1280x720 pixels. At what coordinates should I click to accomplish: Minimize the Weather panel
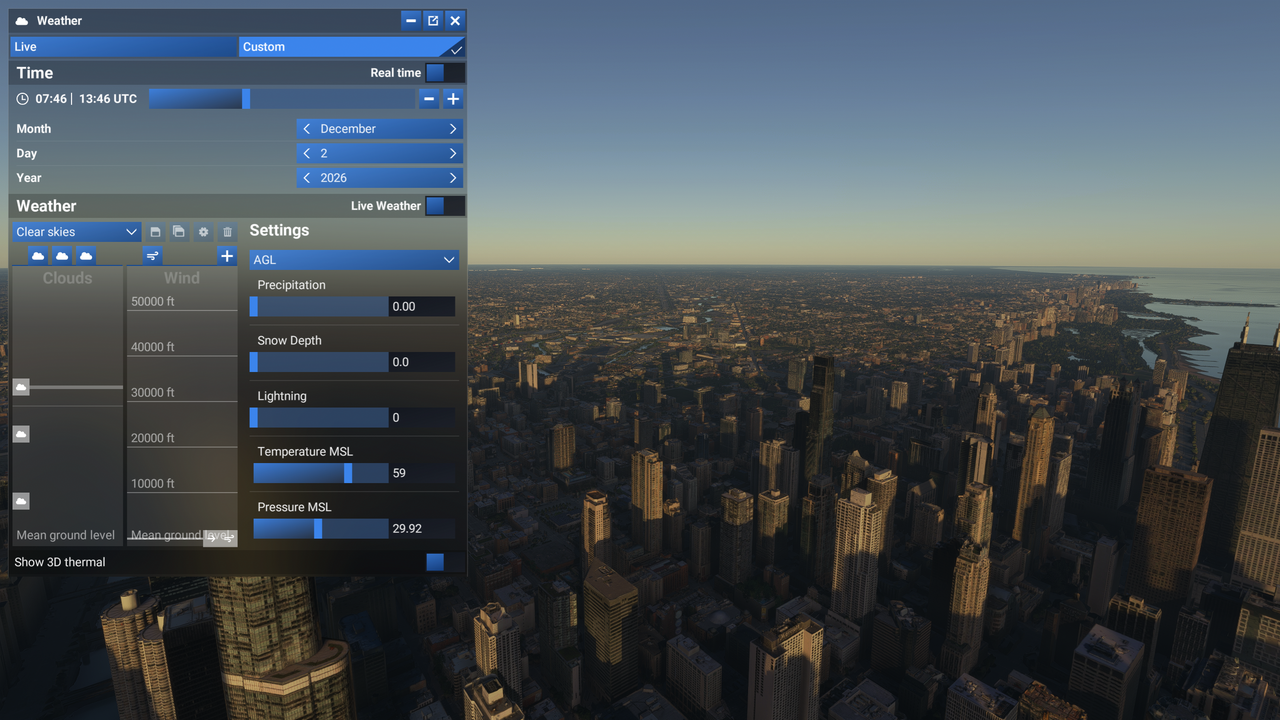tap(411, 21)
